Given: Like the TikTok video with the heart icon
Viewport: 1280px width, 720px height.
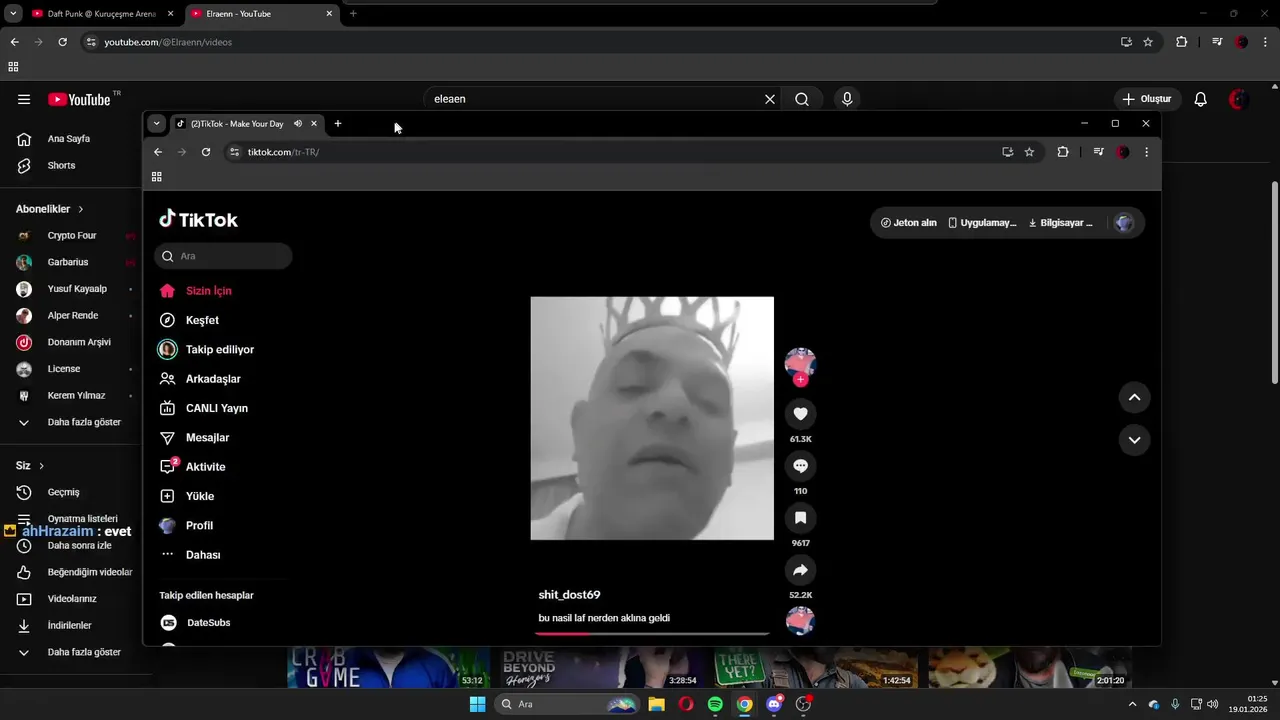Looking at the screenshot, I should click(800, 414).
